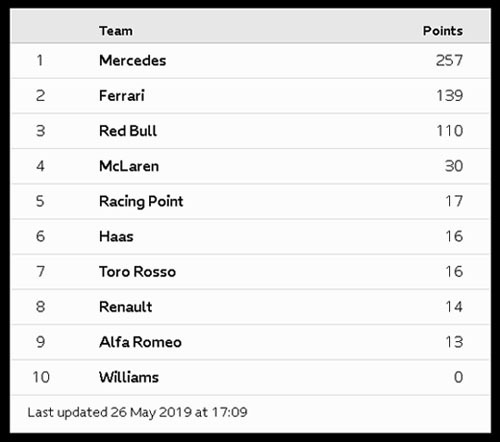
Task: Select the Mercedes team name
Action: click(x=132, y=61)
